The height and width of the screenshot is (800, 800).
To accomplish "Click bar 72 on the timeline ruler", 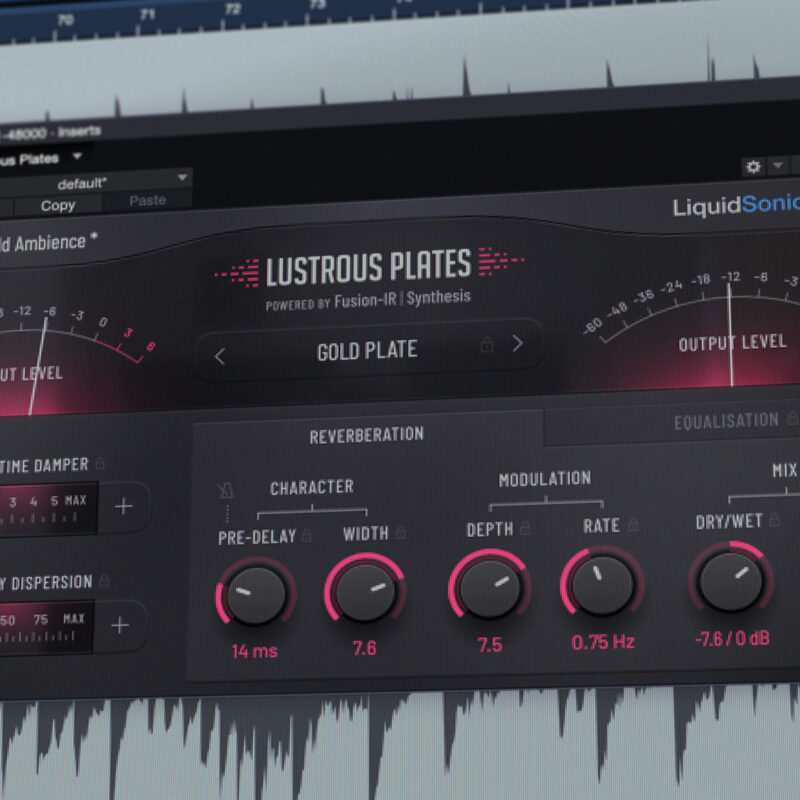I will [x=233, y=9].
